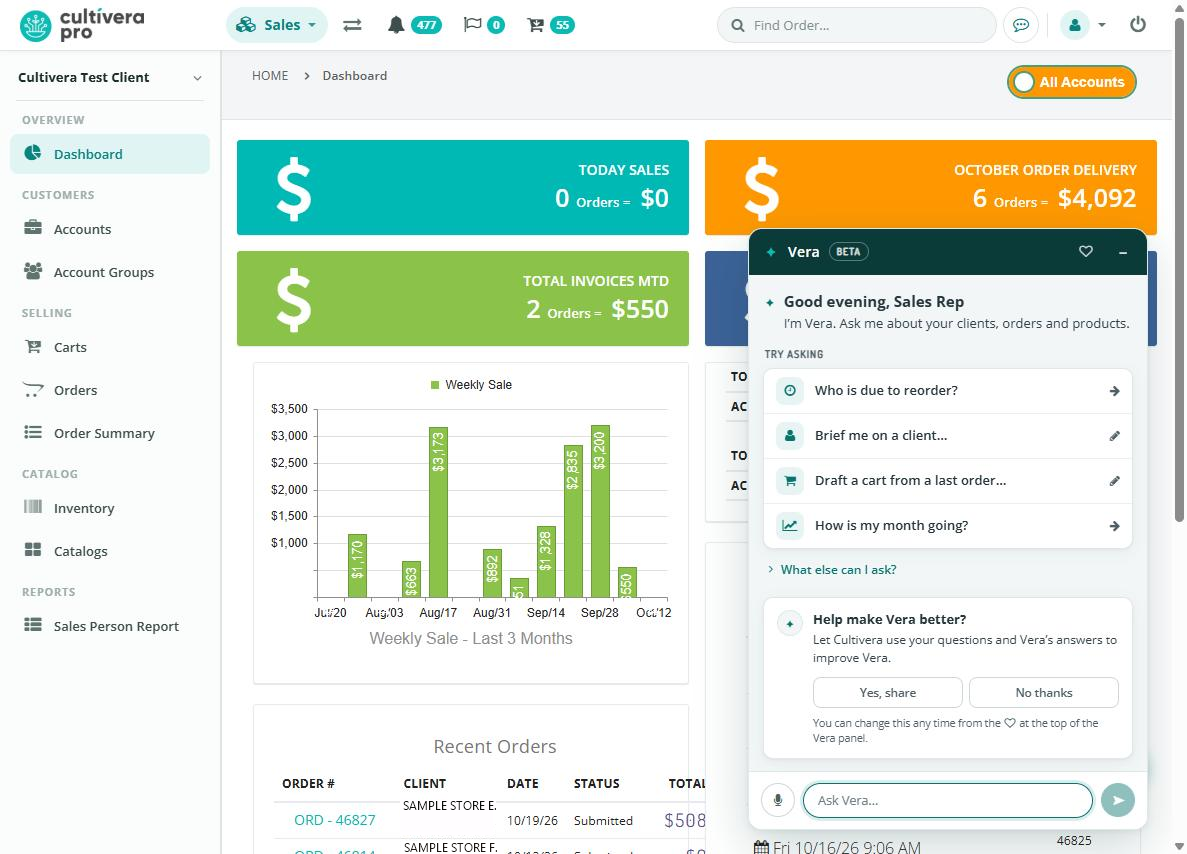Click the person icon beside Brief me on a client
Image resolution: width=1187 pixels, height=854 pixels.
(790, 435)
